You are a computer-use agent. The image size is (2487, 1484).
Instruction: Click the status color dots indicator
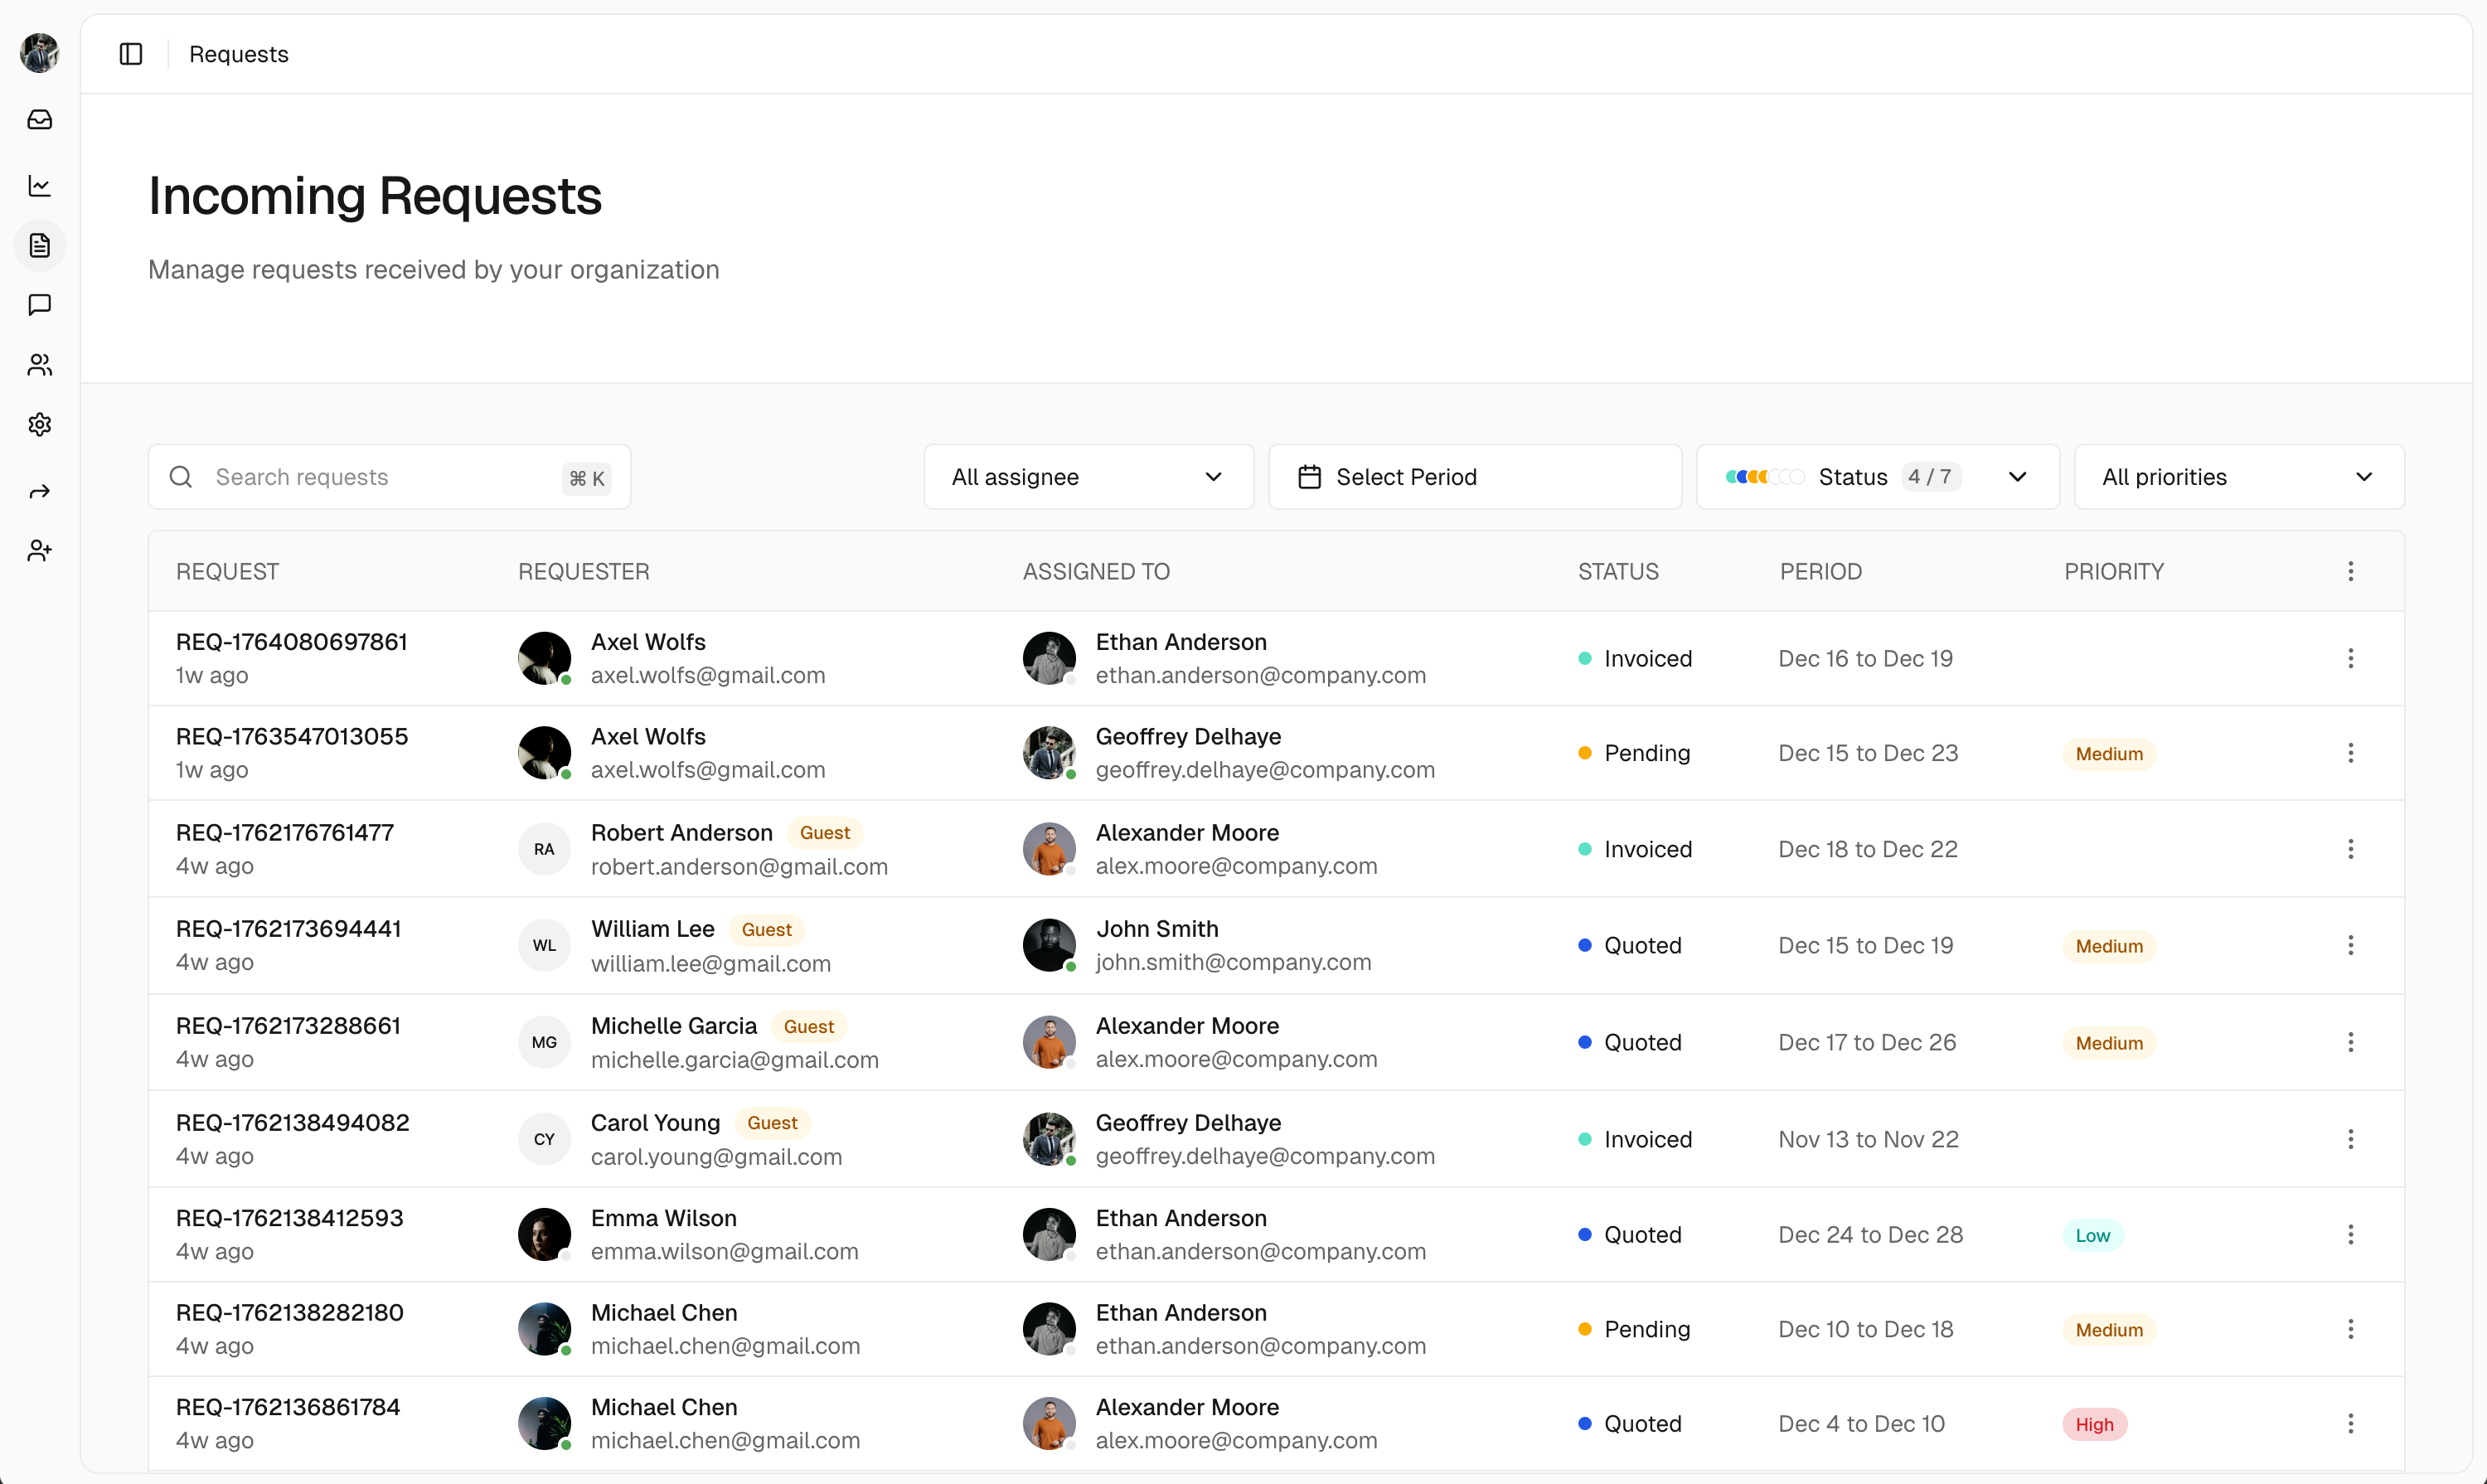pos(1763,477)
